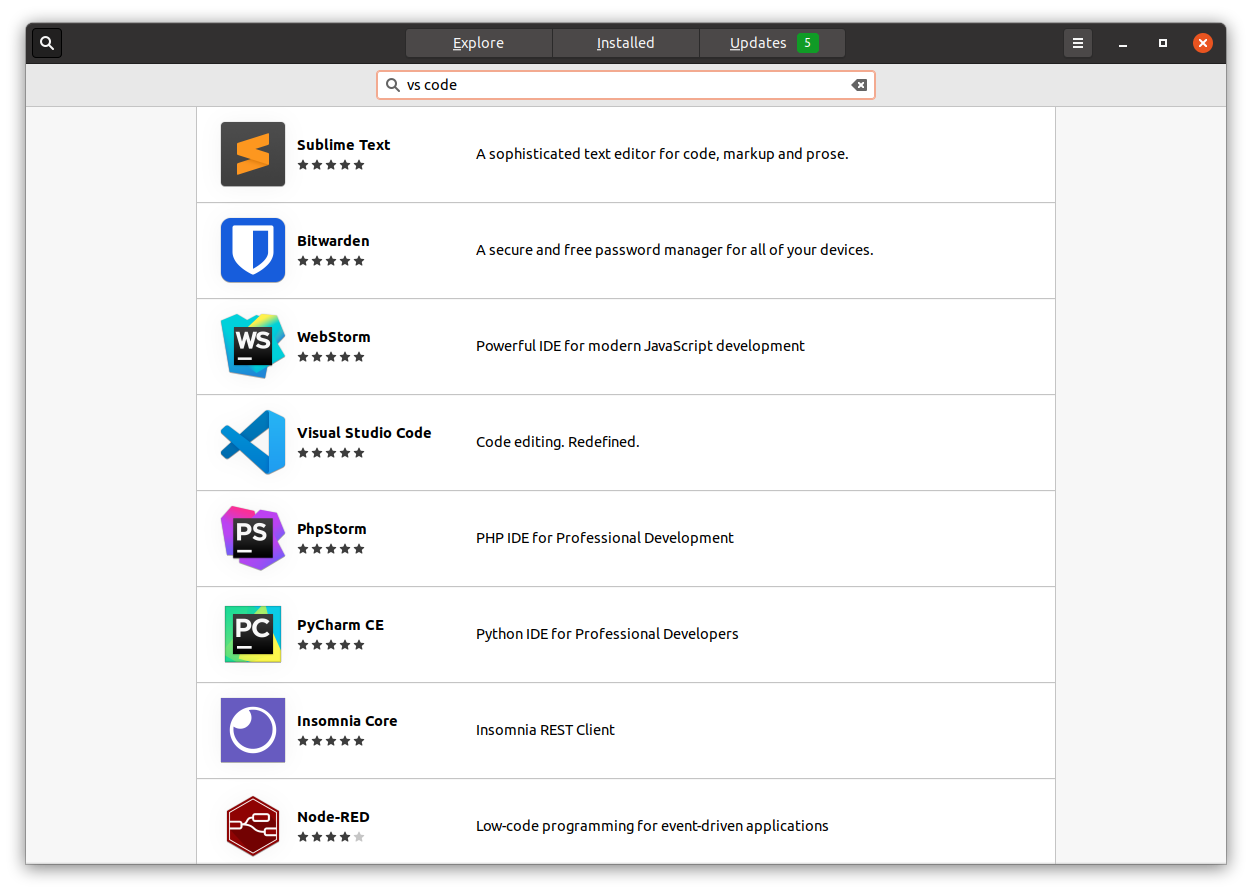Click Visual Studio Code star rating
The height and width of the screenshot is (893, 1252).
pos(331,453)
